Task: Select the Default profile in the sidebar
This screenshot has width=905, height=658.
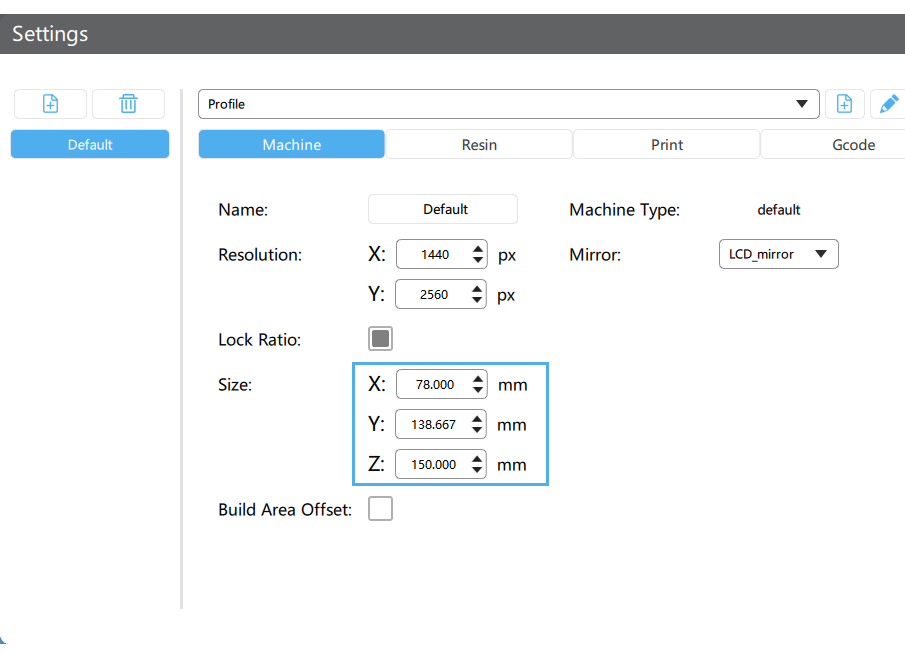Action: click(89, 144)
